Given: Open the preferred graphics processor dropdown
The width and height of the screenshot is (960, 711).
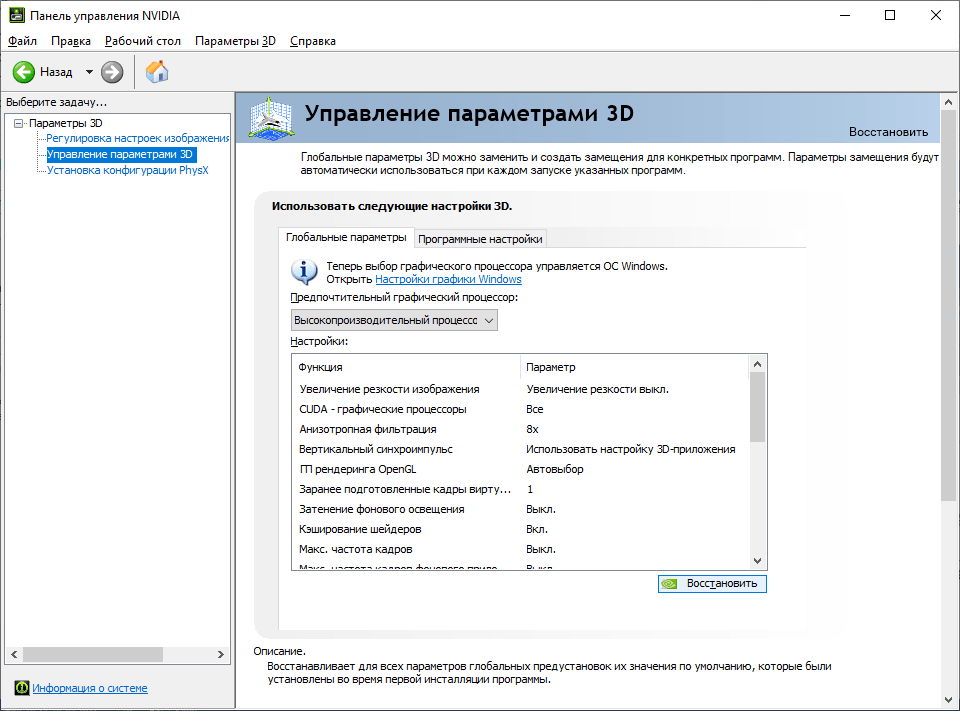Looking at the screenshot, I should tap(394, 320).
